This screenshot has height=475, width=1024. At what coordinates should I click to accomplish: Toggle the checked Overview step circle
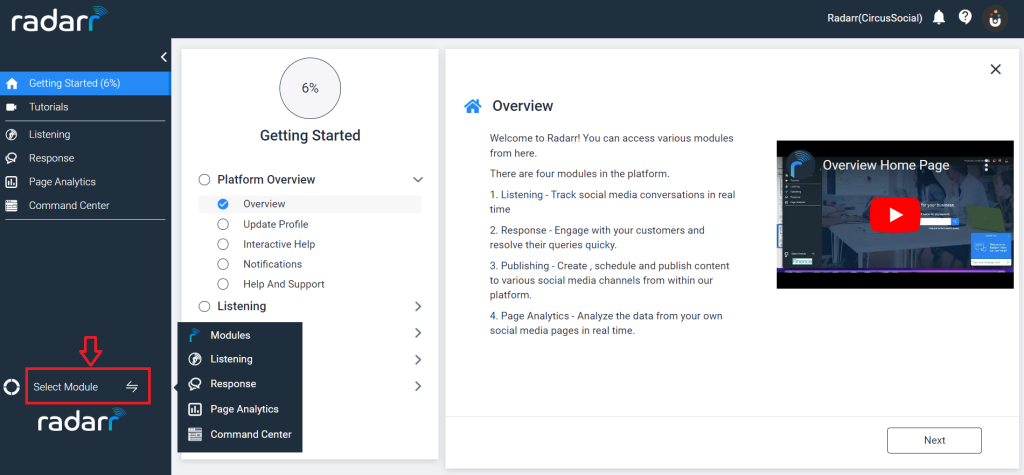223,204
